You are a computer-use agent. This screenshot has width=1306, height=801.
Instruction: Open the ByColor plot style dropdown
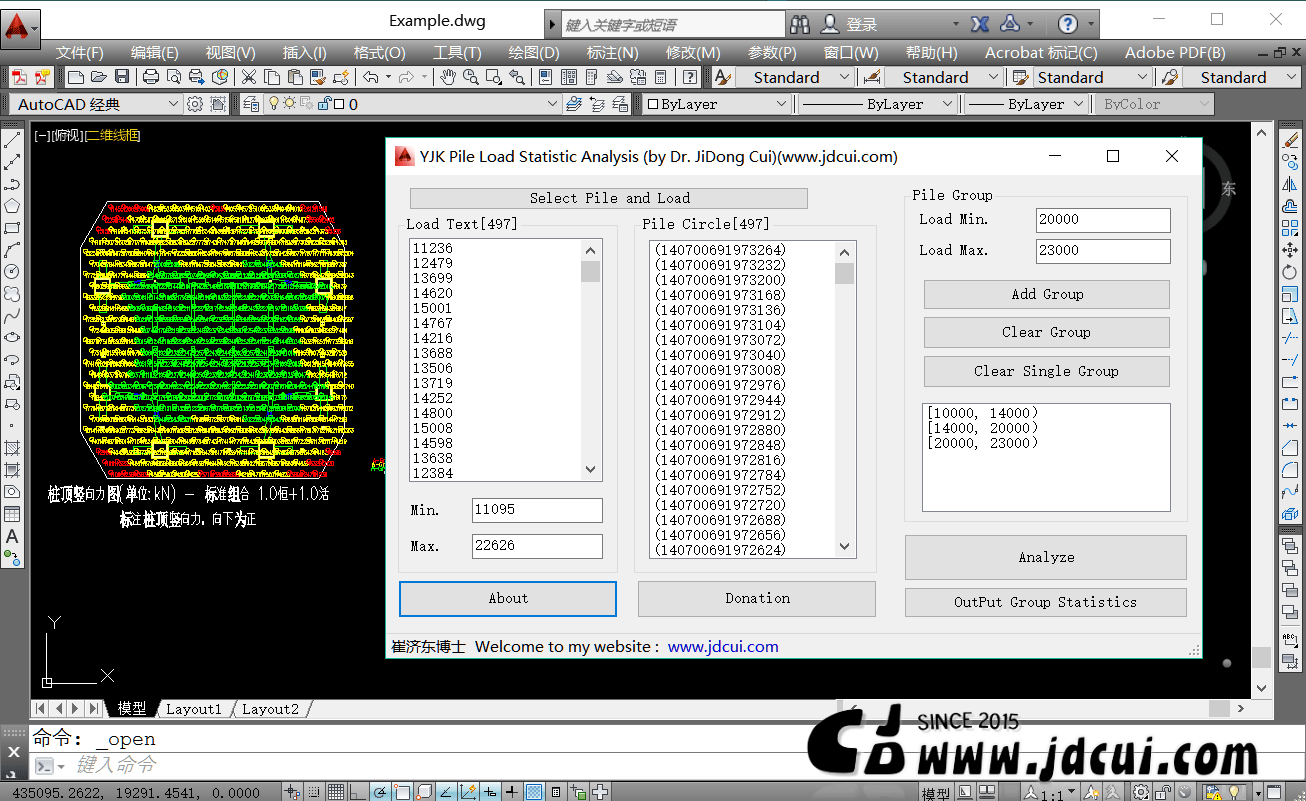coord(1203,104)
